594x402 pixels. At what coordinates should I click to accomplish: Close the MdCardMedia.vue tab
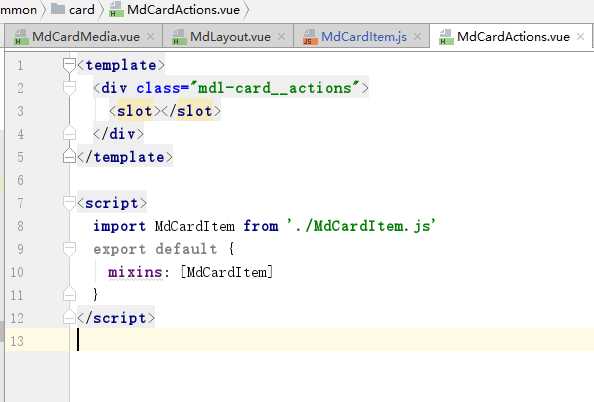[150, 36]
